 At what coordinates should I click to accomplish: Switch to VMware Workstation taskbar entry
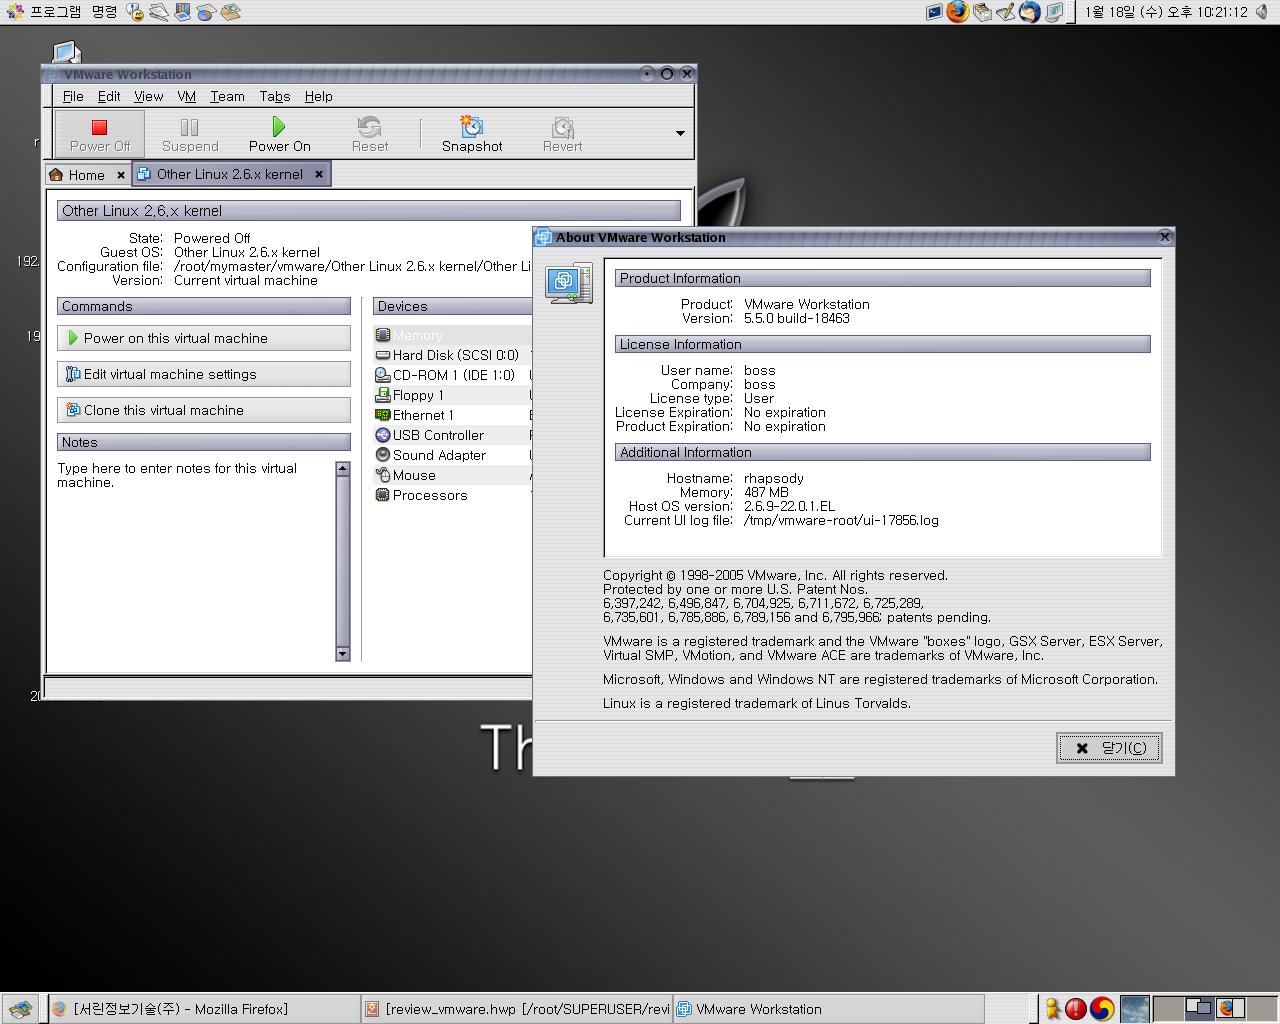(x=829, y=1009)
